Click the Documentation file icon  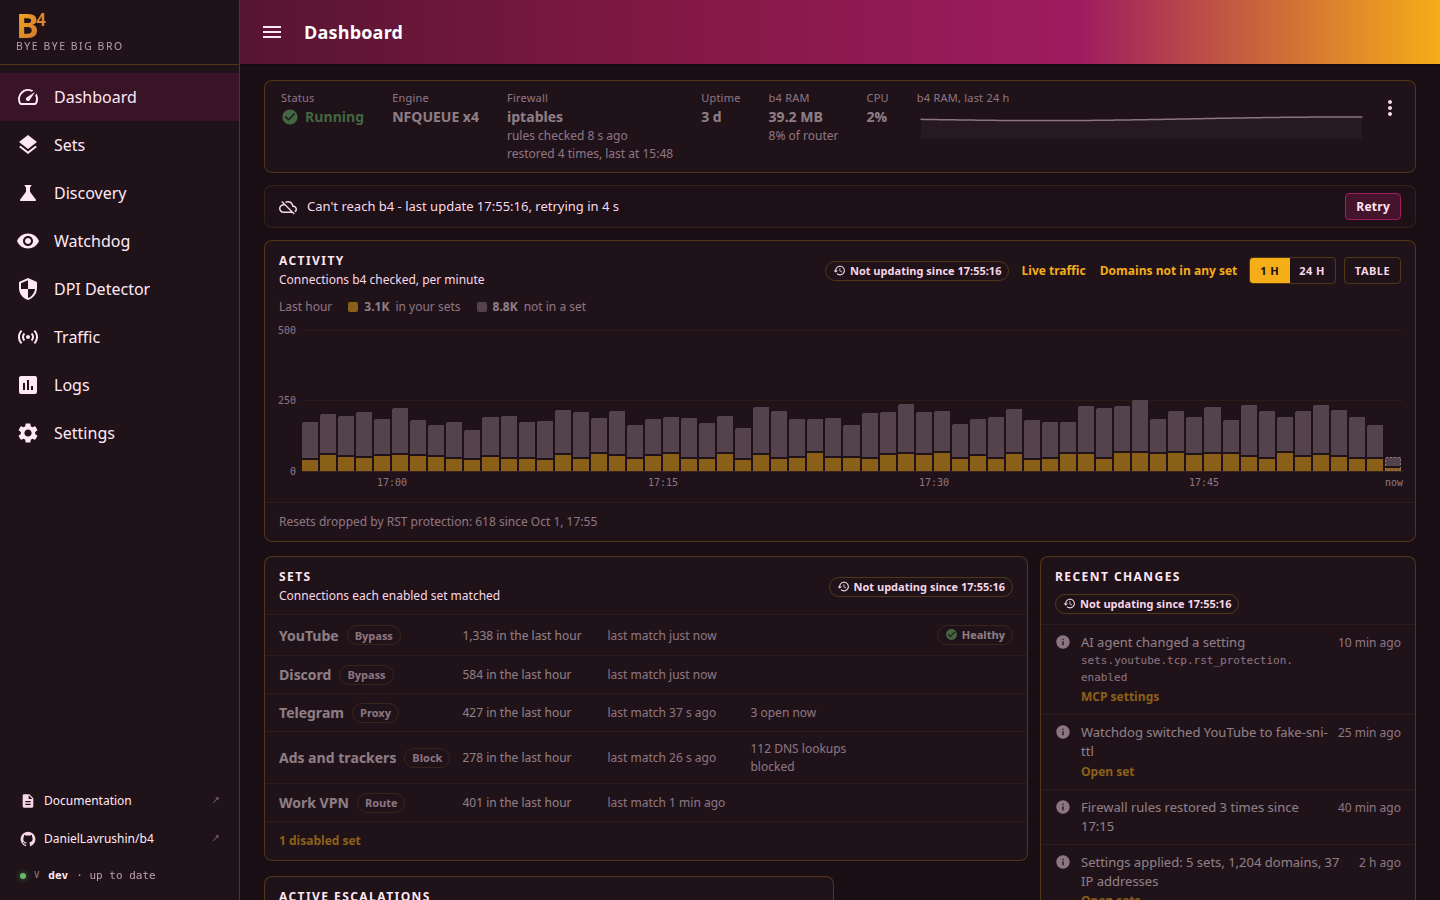click(x=28, y=801)
